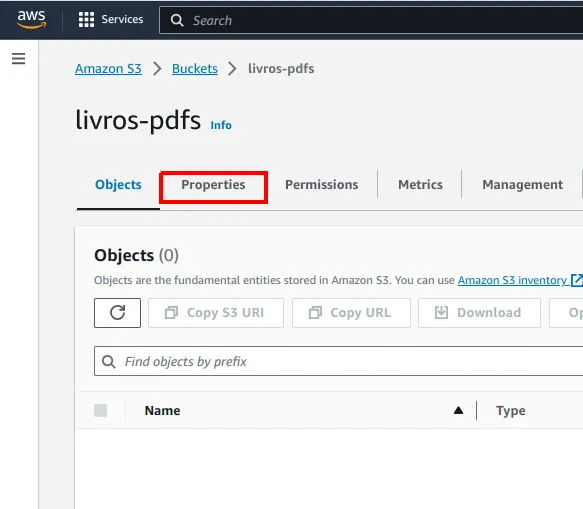Focus the Find objects by prefix field
Screen dimensions: 583x509
point(338,361)
